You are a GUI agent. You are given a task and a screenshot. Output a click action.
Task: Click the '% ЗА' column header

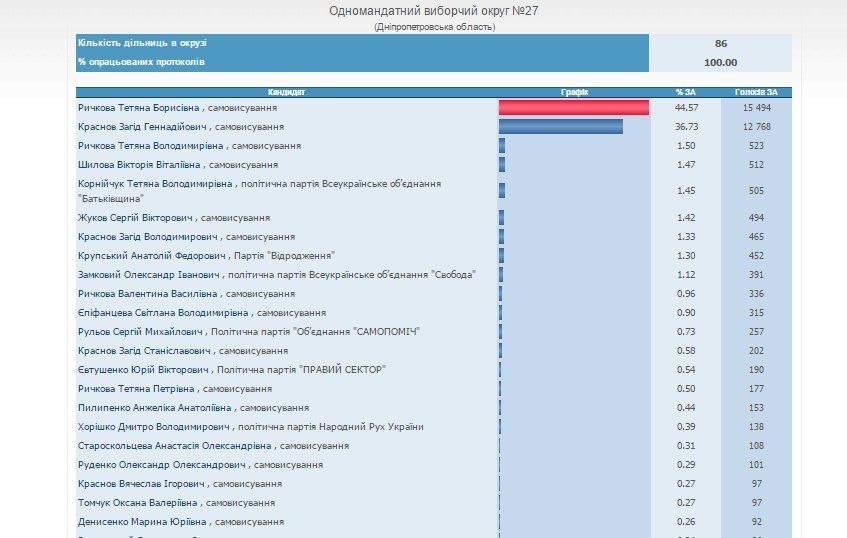(685, 92)
